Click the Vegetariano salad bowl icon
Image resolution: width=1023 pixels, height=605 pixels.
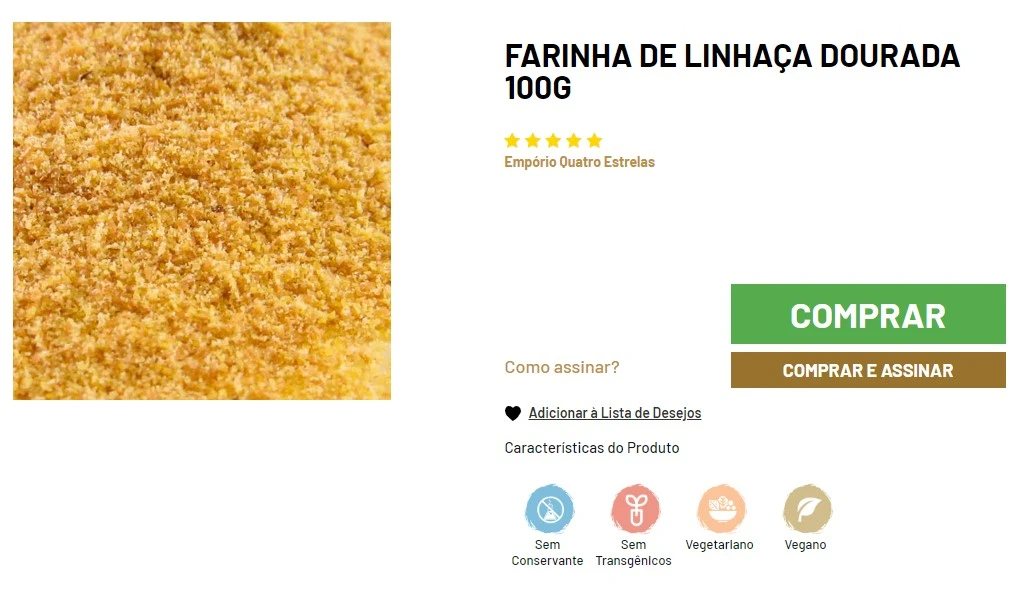pos(721,509)
